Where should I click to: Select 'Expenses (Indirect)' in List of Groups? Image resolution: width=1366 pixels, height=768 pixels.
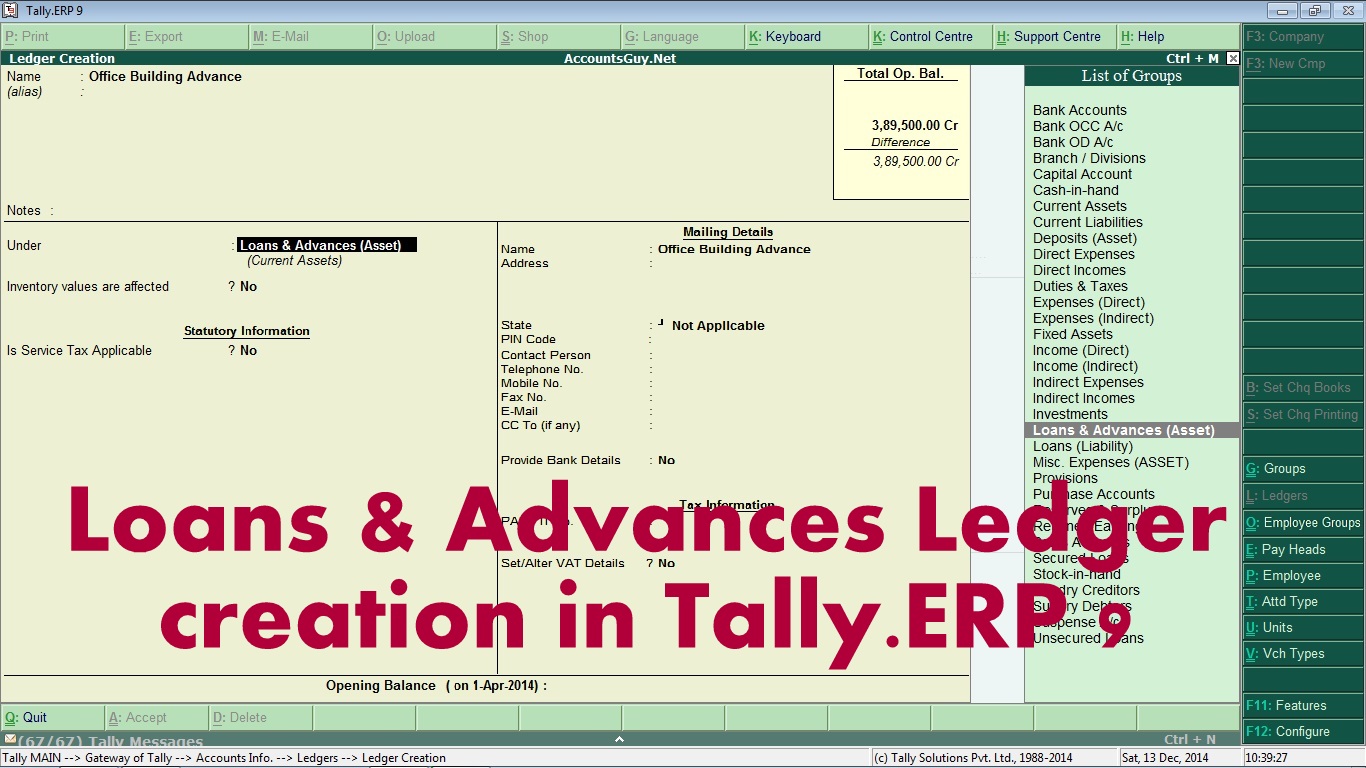(1093, 319)
